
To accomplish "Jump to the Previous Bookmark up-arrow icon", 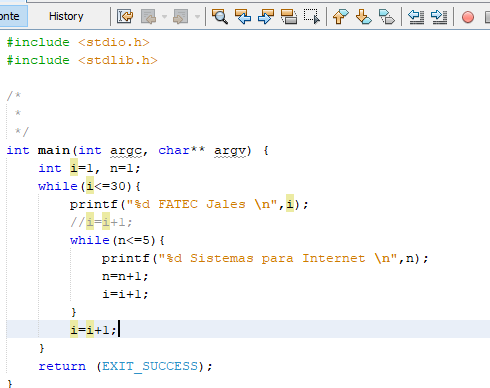I will (x=340, y=16).
